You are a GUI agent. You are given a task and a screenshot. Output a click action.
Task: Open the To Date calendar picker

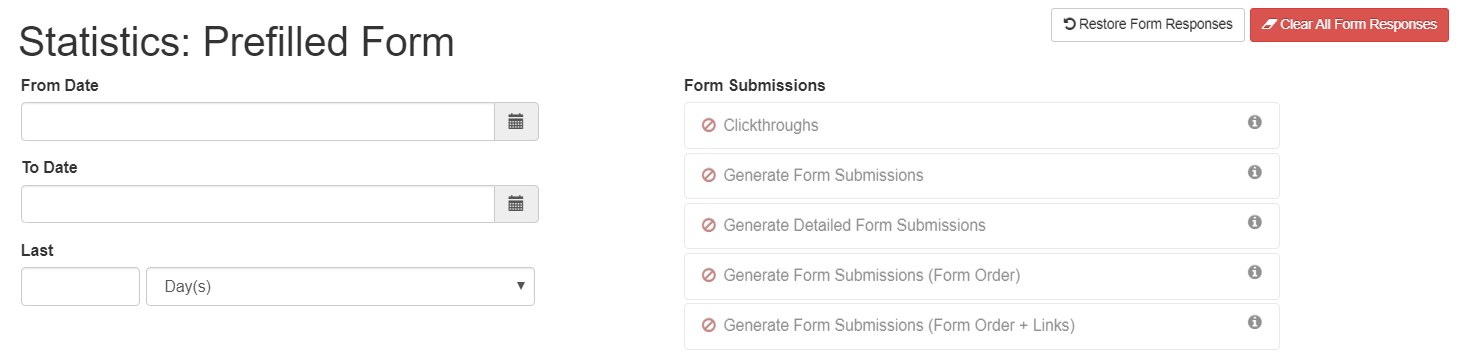(516, 204)
